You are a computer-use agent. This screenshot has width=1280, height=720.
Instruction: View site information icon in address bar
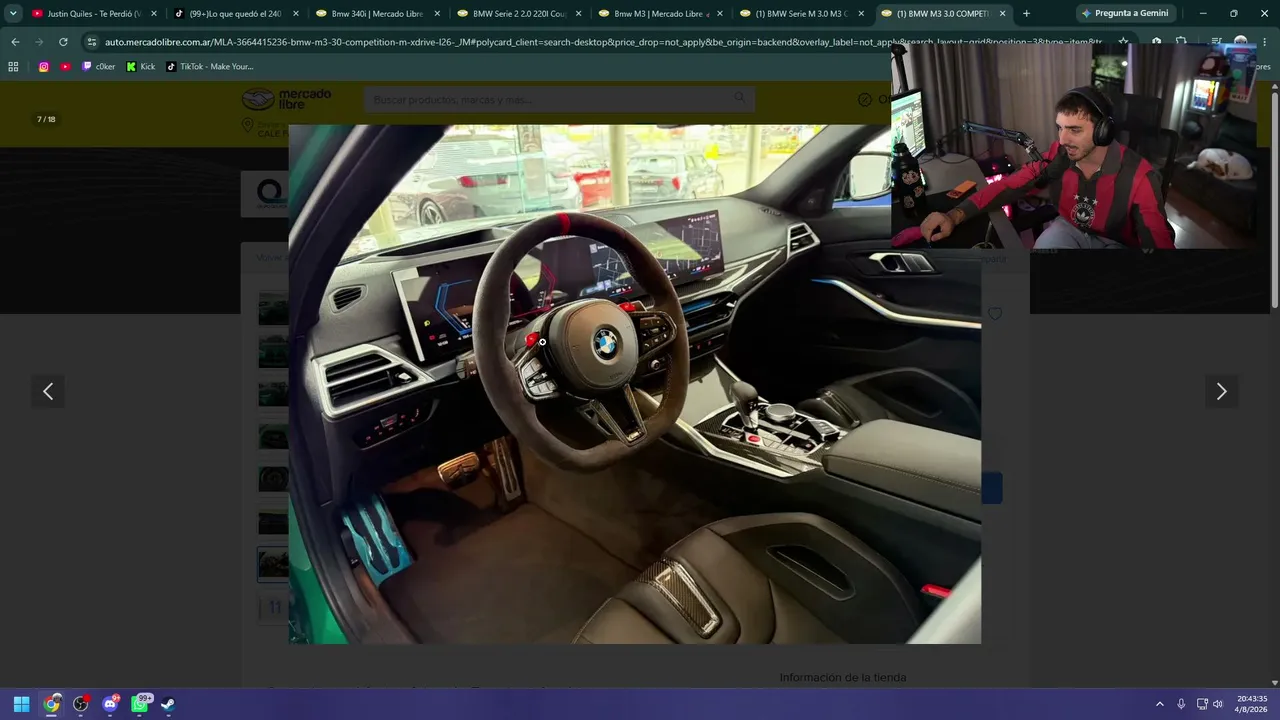pyautogui.click(x=92, y=42)
